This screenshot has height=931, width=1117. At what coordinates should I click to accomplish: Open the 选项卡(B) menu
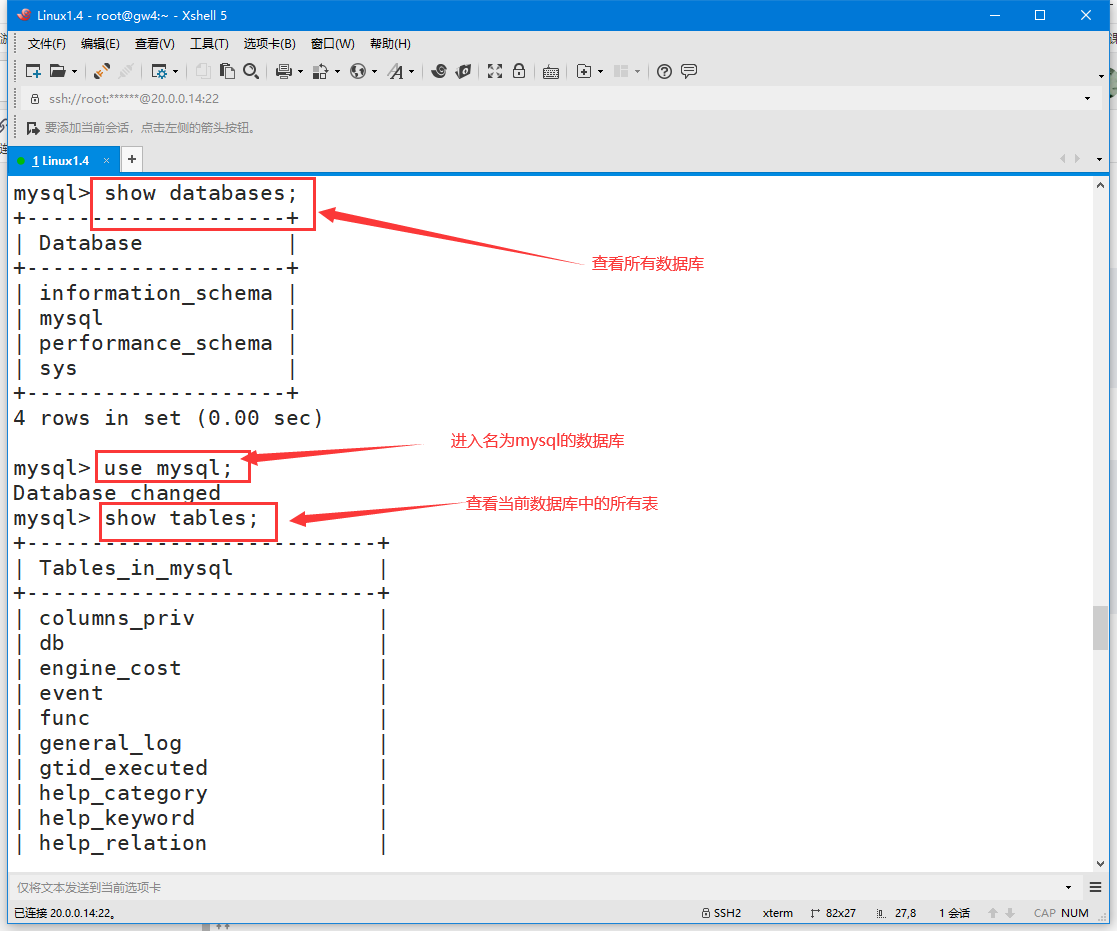[269, 43]
